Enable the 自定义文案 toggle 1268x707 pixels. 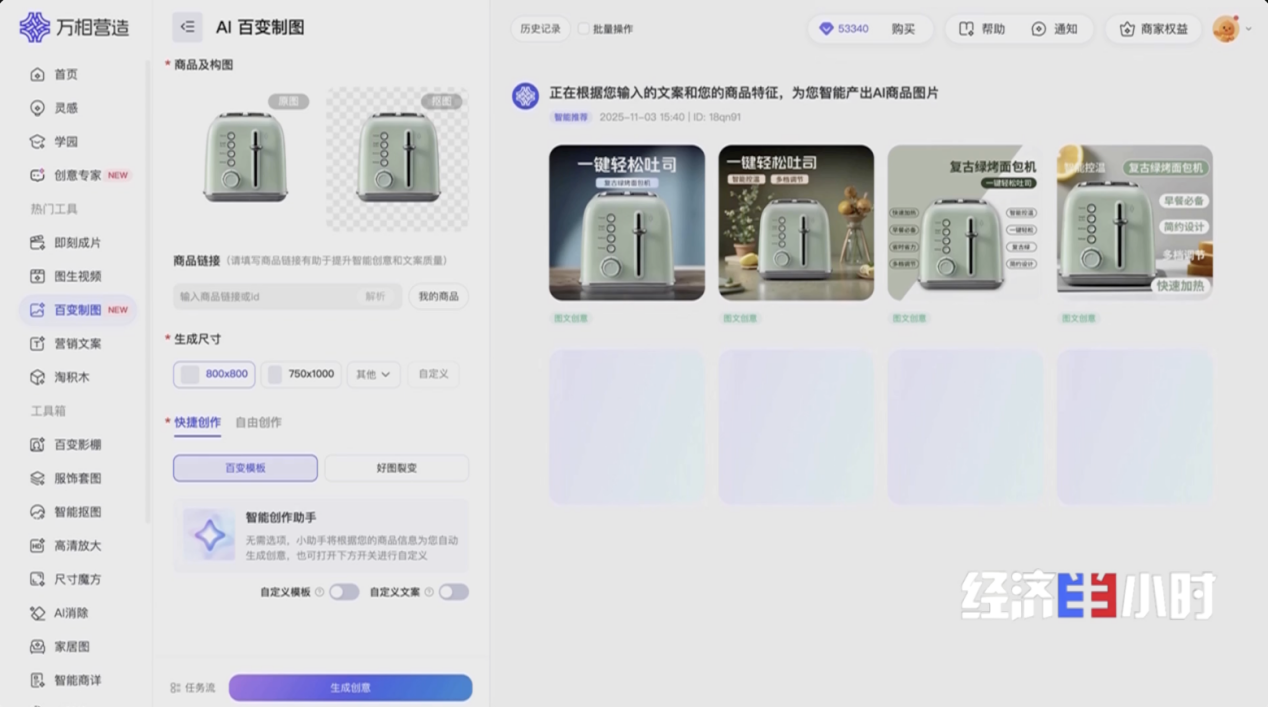tap(453, 592)
